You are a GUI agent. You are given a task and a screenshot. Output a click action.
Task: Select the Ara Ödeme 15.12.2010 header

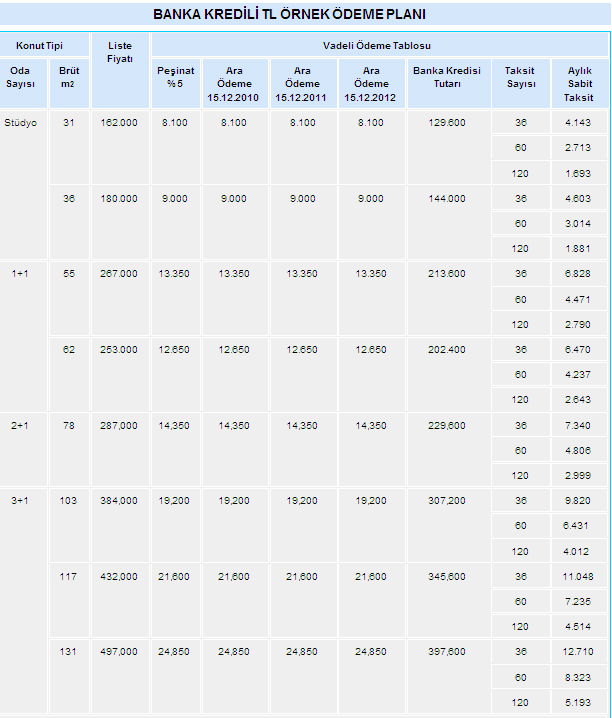point(233,84)
